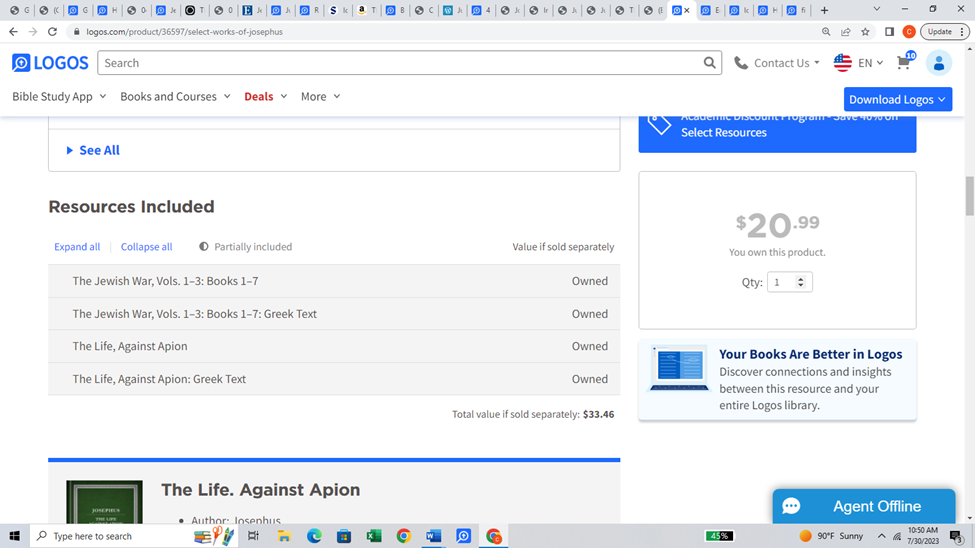Viewport: 975px width, 548px height.
Task: Click Collapse all link
Action: [x=146, y=247]
